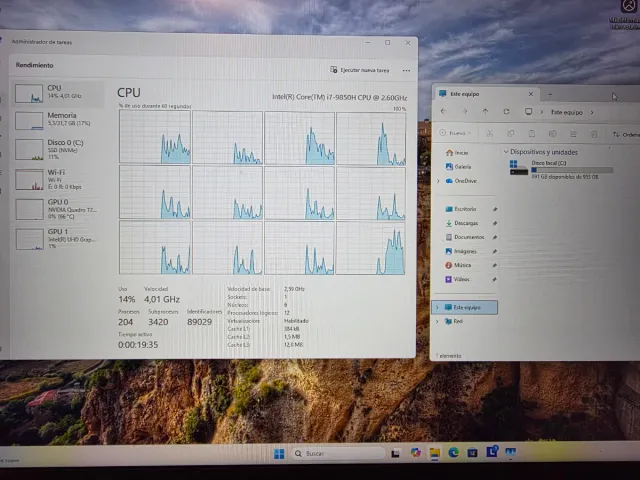Select Memoria in the performance list
640x480 pixels.
pyautogui.click(x=58, y=120)
